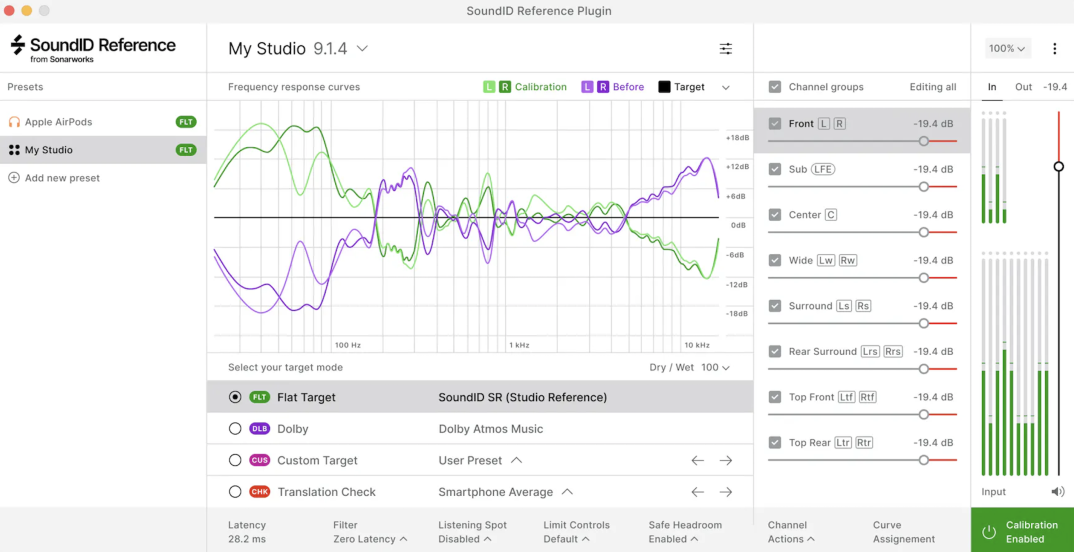Click the CHK Translation Check badge icon
This screenshot has width=1074, height=552.
(260, 492)
